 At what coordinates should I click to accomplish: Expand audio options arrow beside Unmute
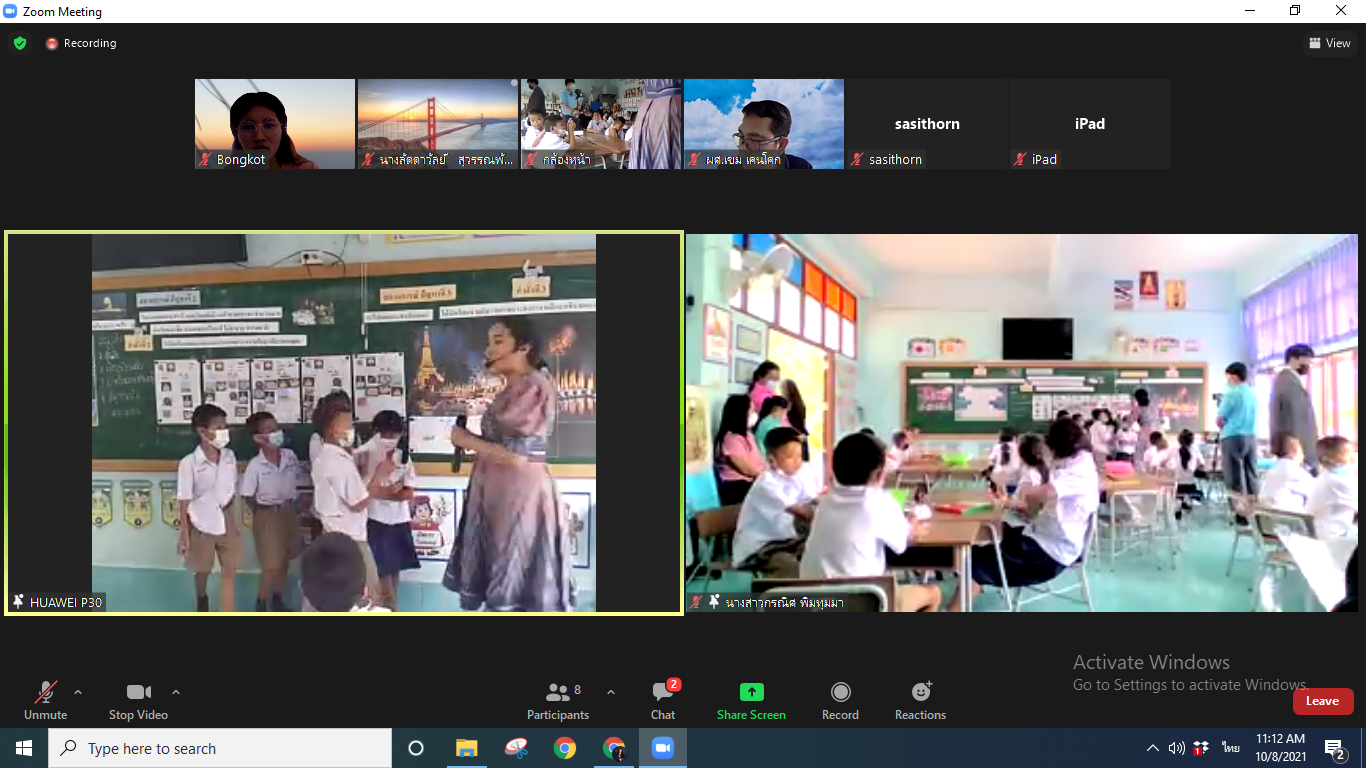78,692
